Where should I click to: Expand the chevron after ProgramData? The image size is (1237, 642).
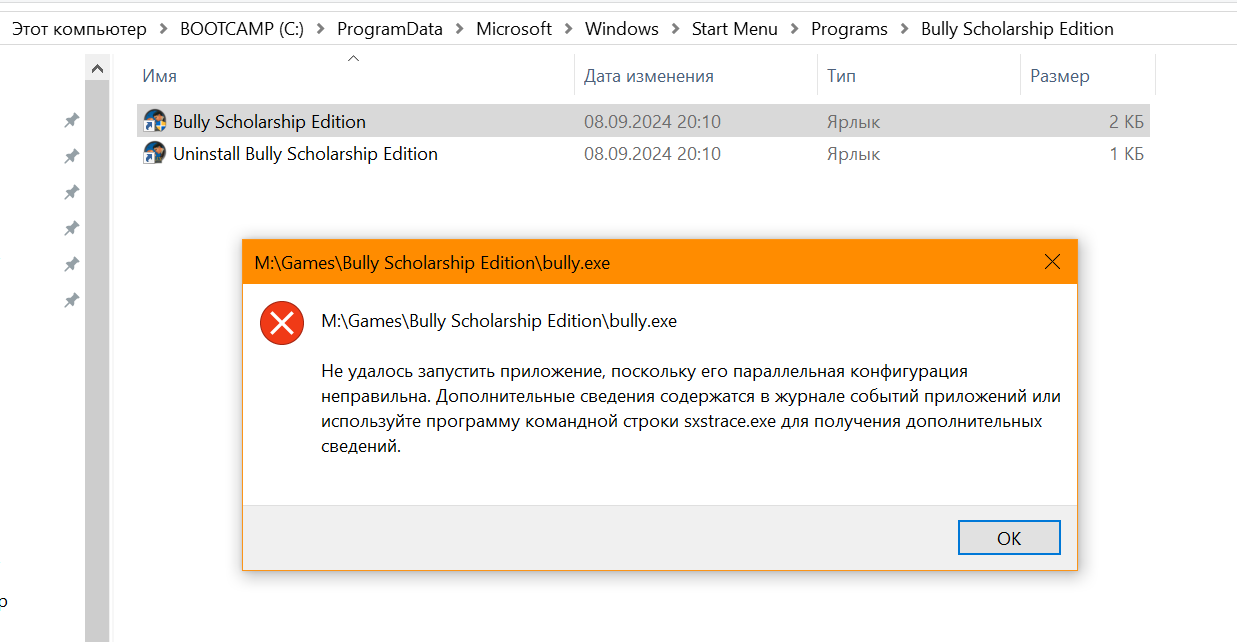point(460,29)
